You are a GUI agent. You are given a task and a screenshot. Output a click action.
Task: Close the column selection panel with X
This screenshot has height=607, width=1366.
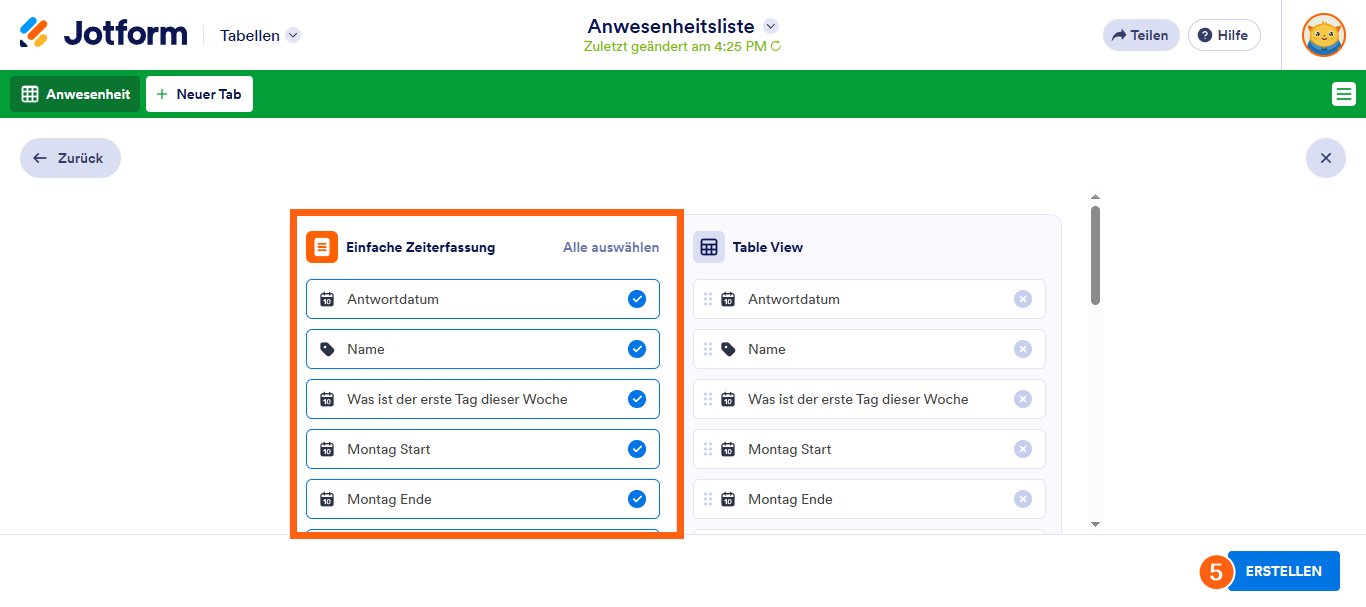(x=1325, y=158)
